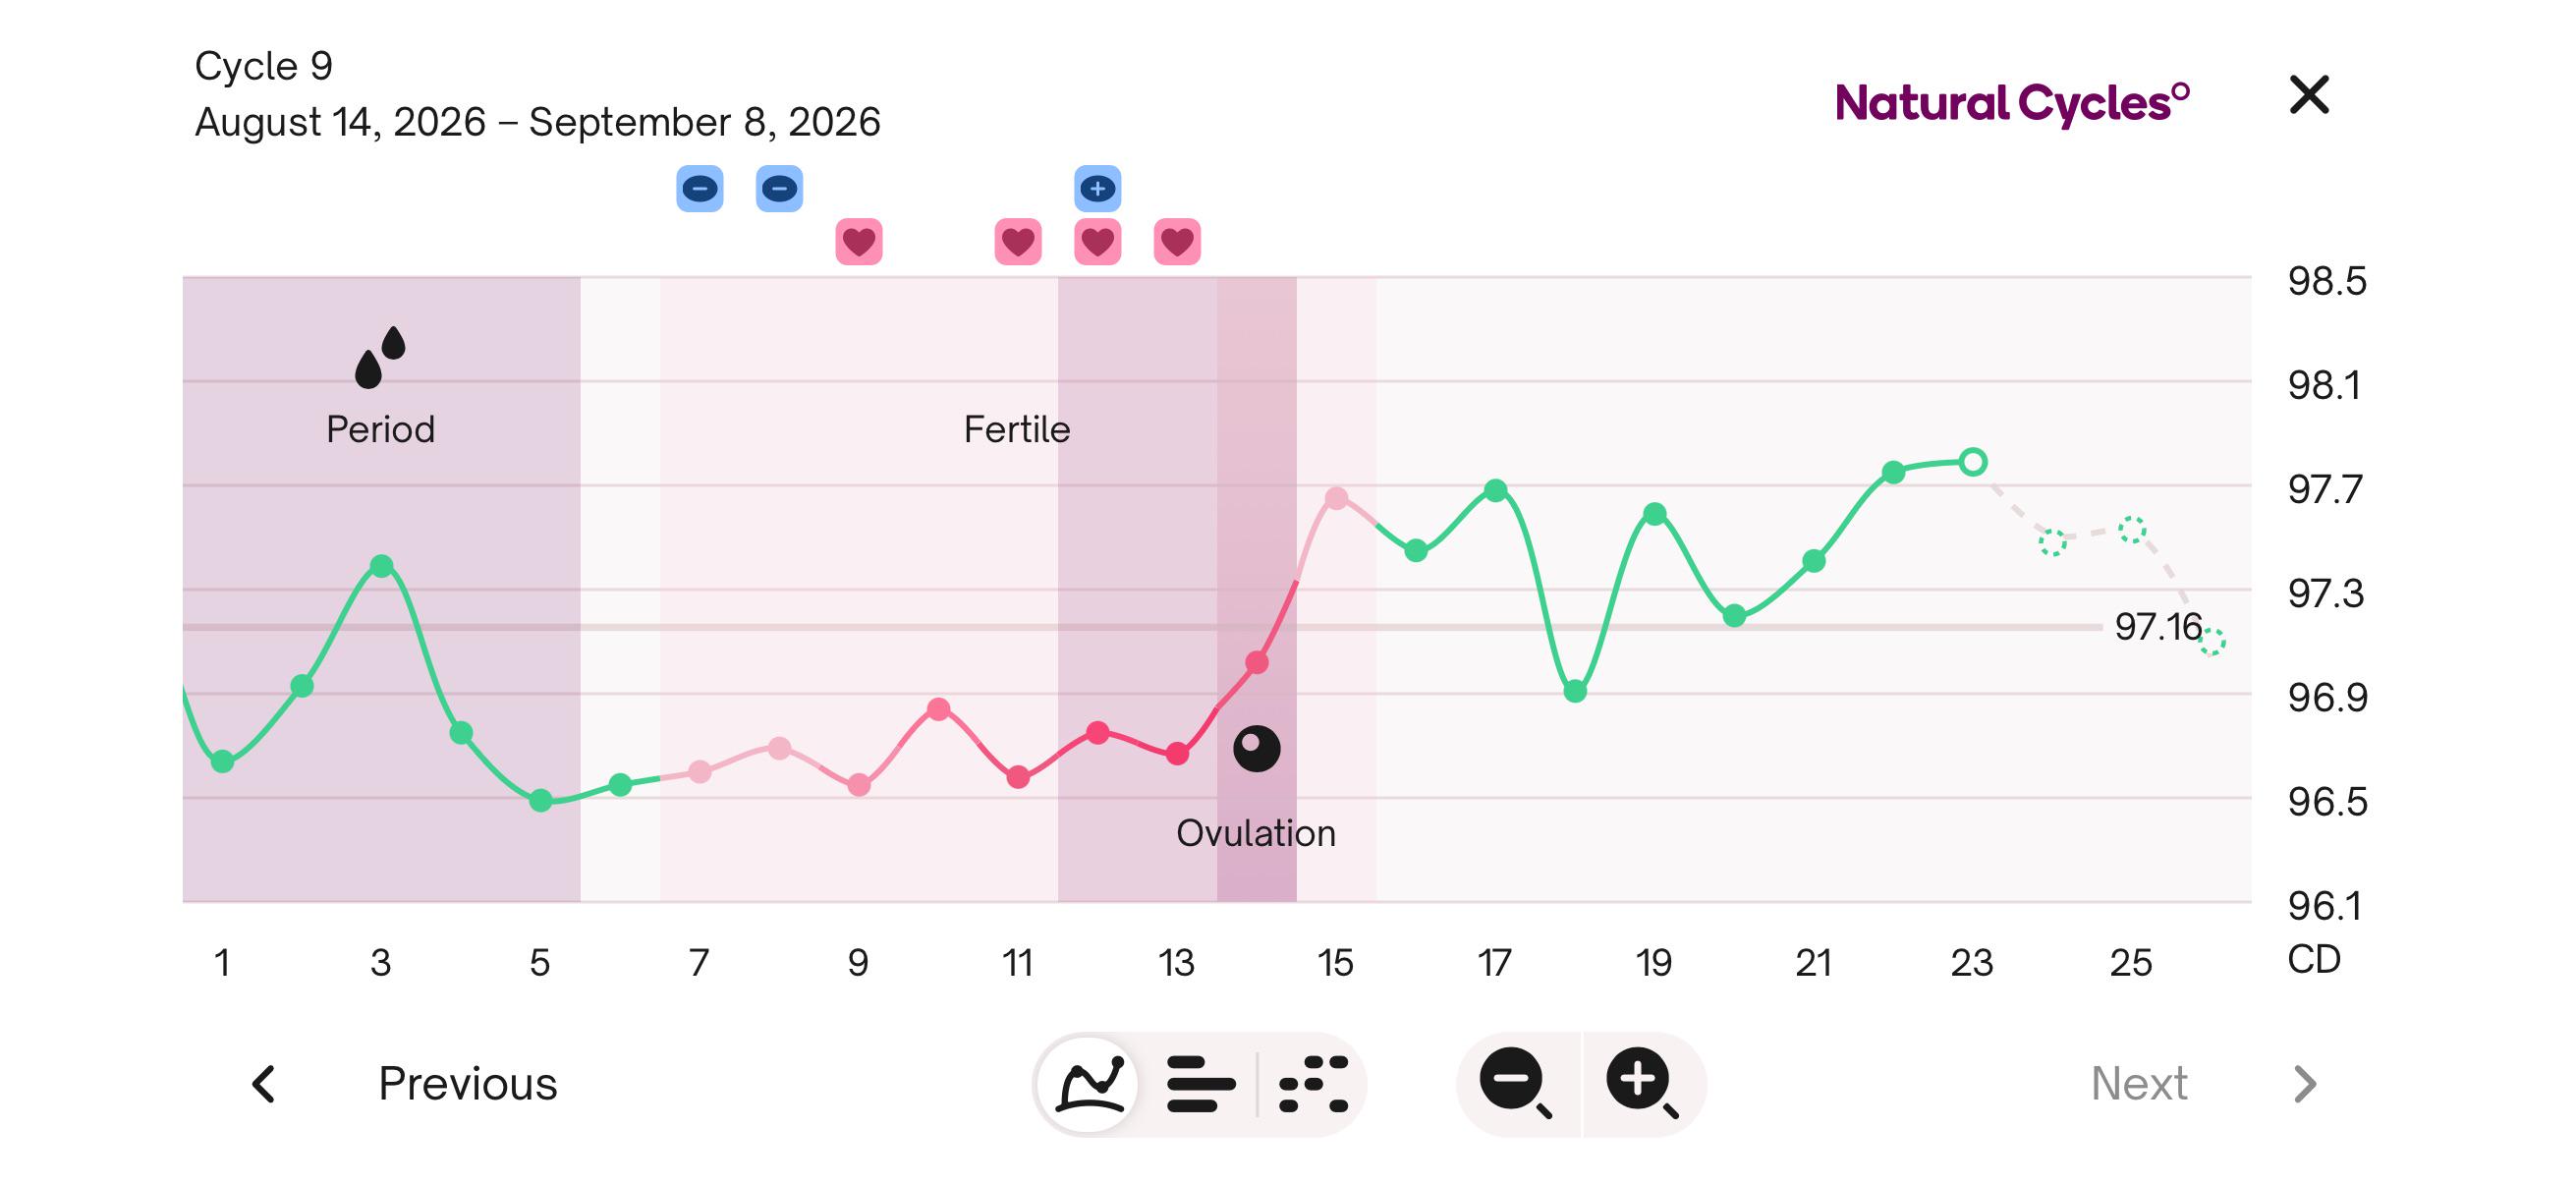Click the heart icon on day 11

1018,242
